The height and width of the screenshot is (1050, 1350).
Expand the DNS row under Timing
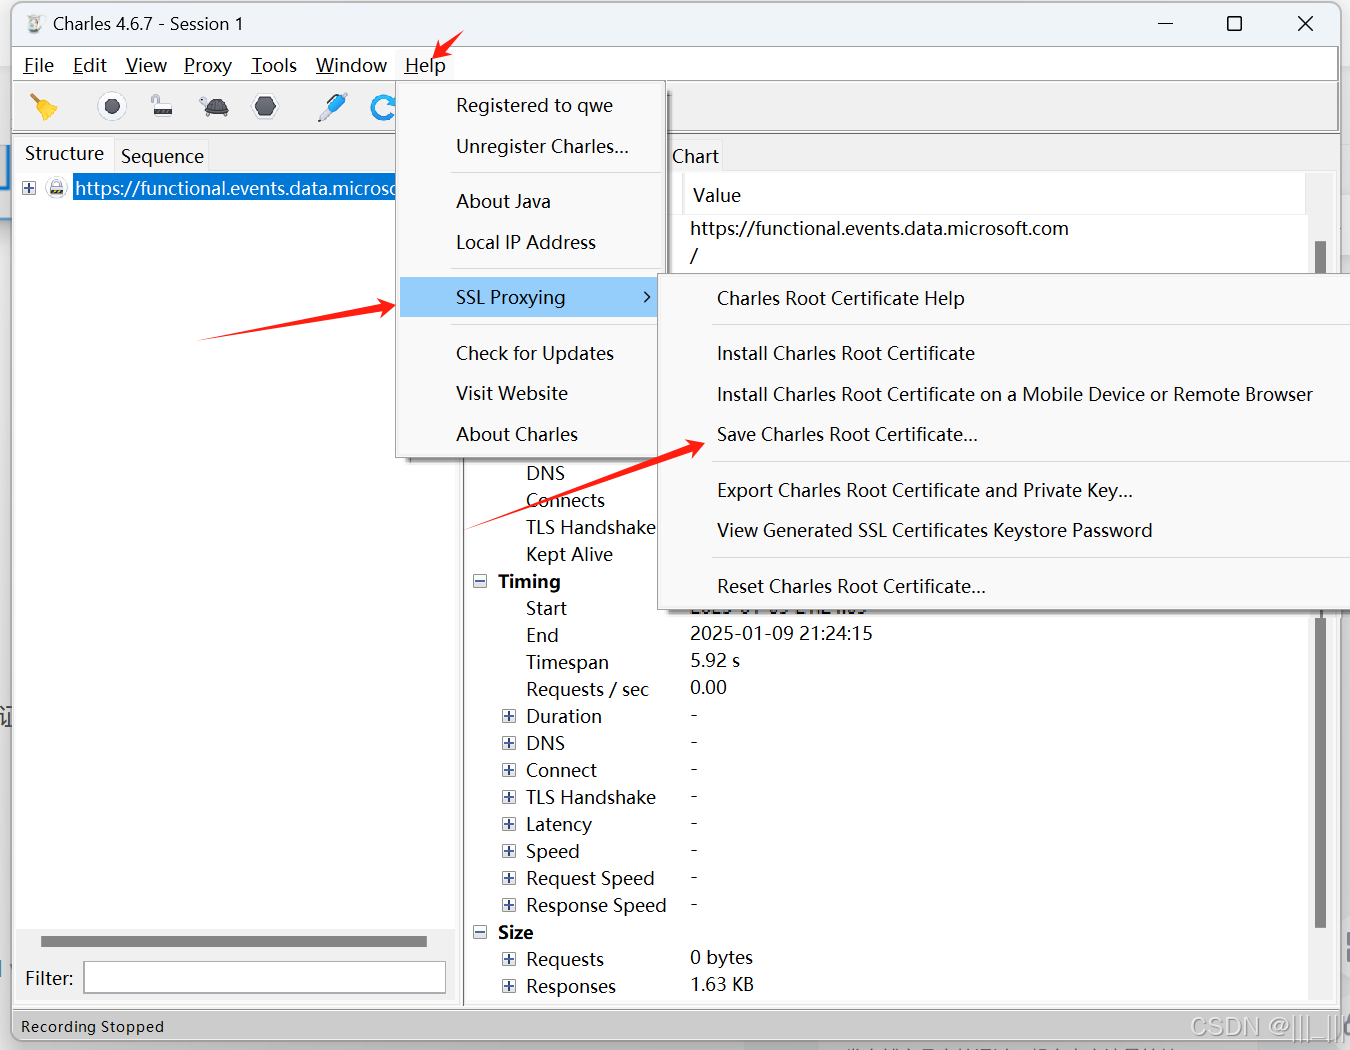tap(509, 743)
